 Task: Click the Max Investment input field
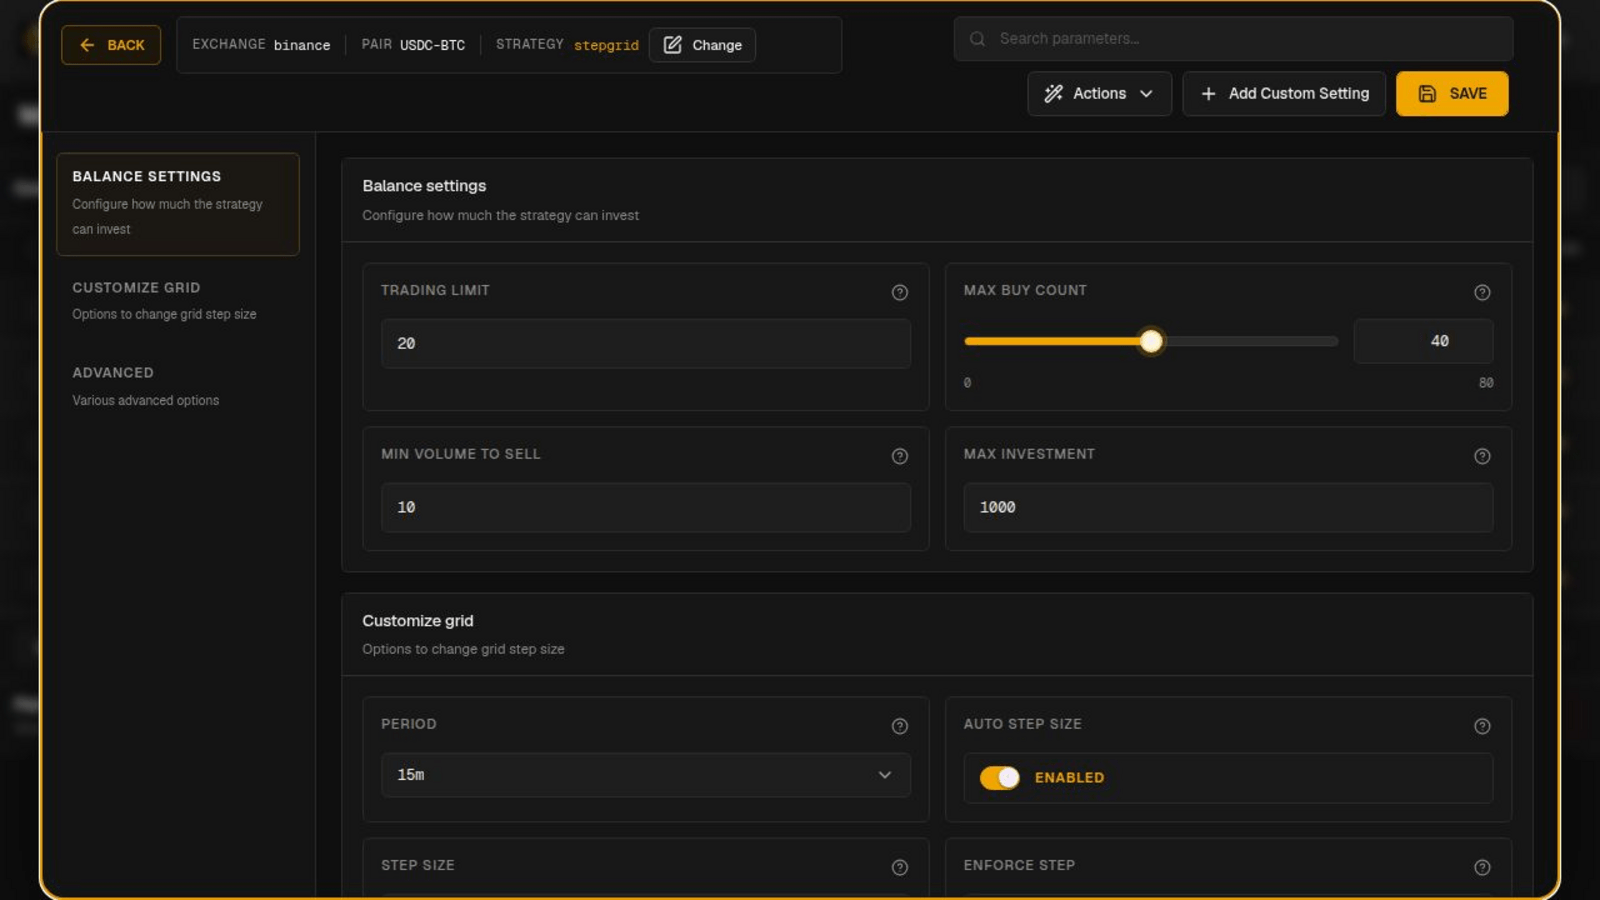pyautogui.click(x=1228, y=508)
